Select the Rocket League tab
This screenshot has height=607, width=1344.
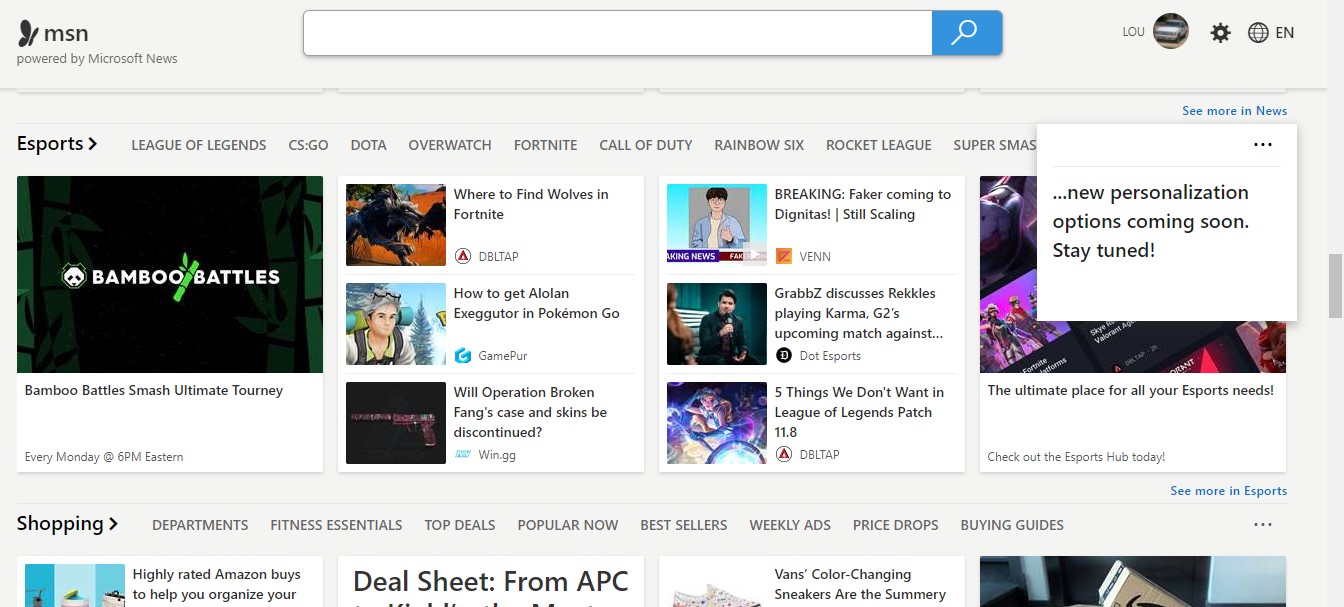pos(879,145)
